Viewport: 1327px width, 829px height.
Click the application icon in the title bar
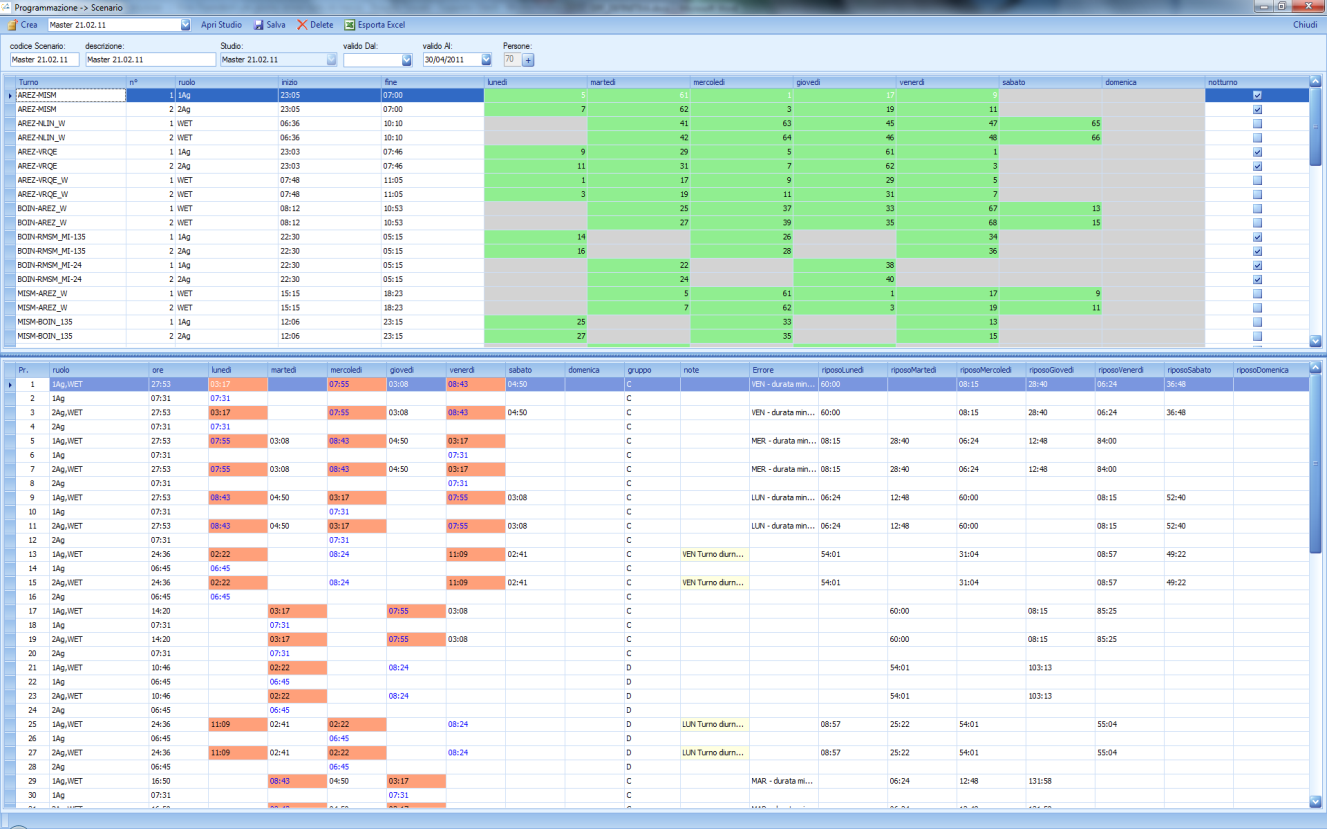pyautogui.click(x=6, y=7)
